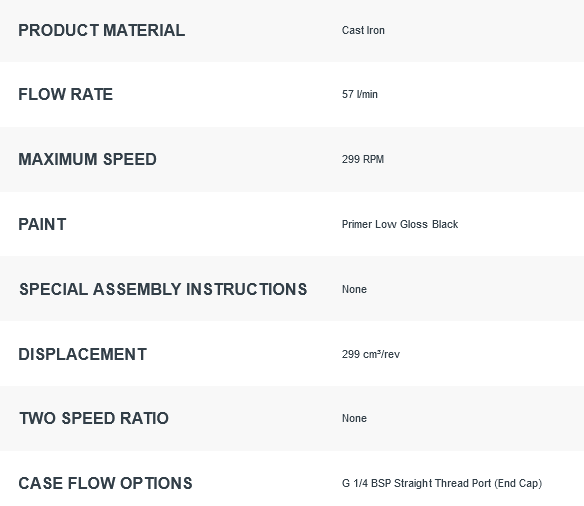Viewport: 584px width, 506px height.
Task: Click the MAXIMUM SPEED label
Action: point(88,159)
